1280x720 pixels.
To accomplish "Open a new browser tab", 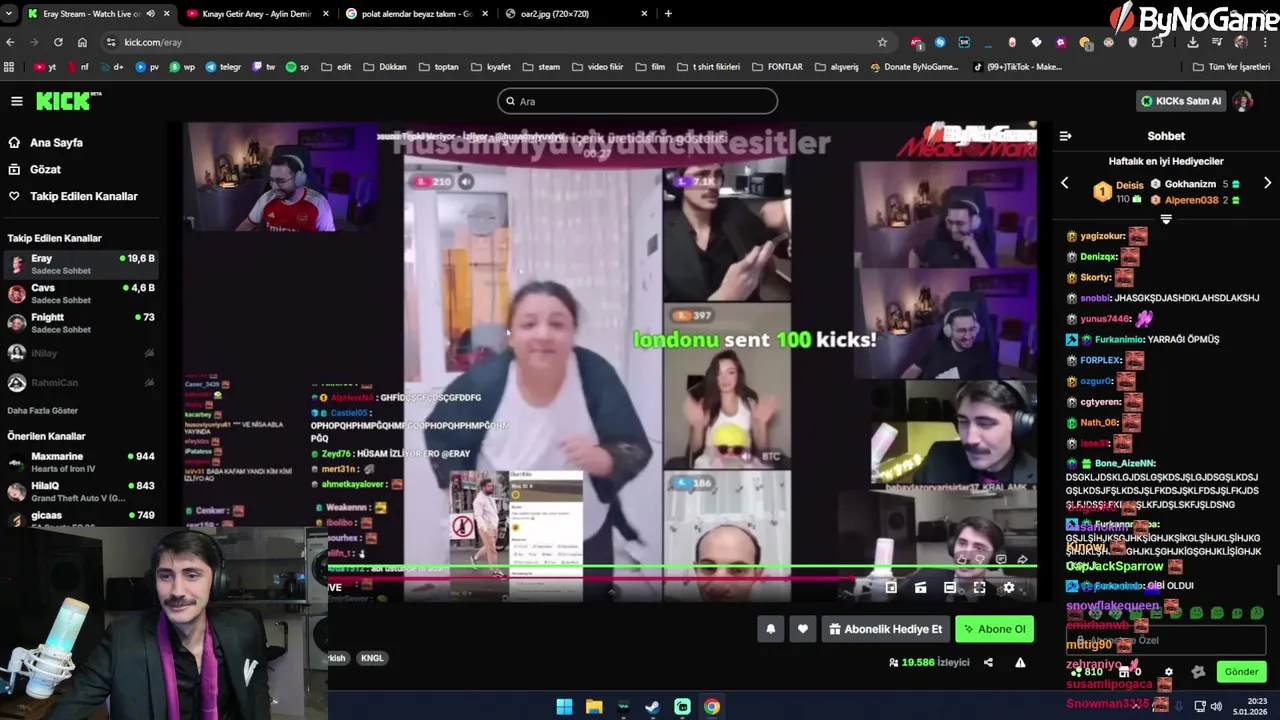I will [x=668, y=14].
